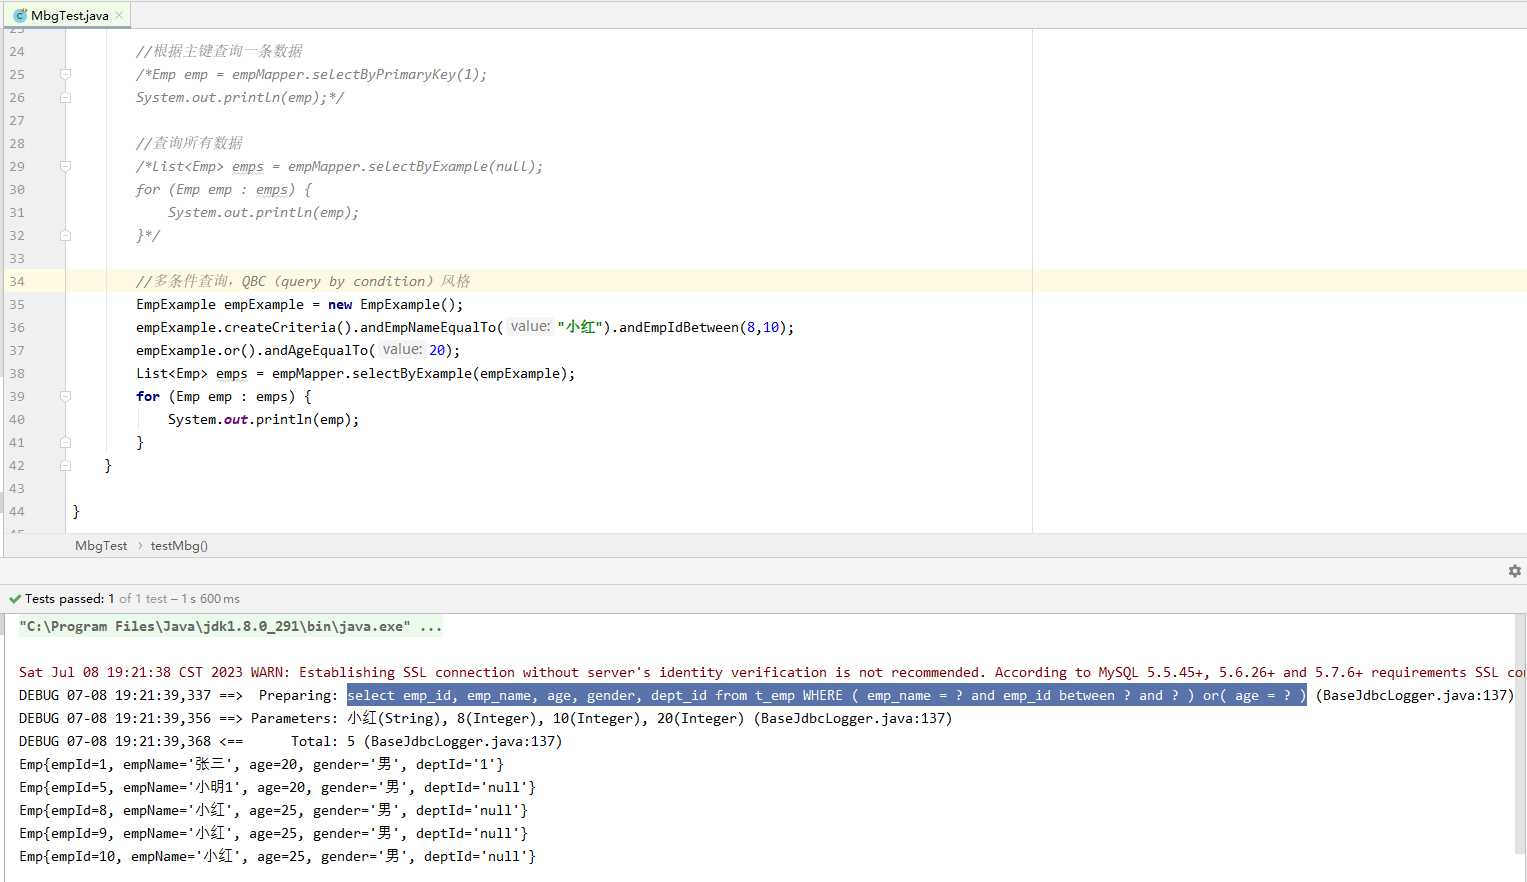Screen dimensions: 1527x882
Task: Click console row for empId=9
Action: tap(273, 833)
